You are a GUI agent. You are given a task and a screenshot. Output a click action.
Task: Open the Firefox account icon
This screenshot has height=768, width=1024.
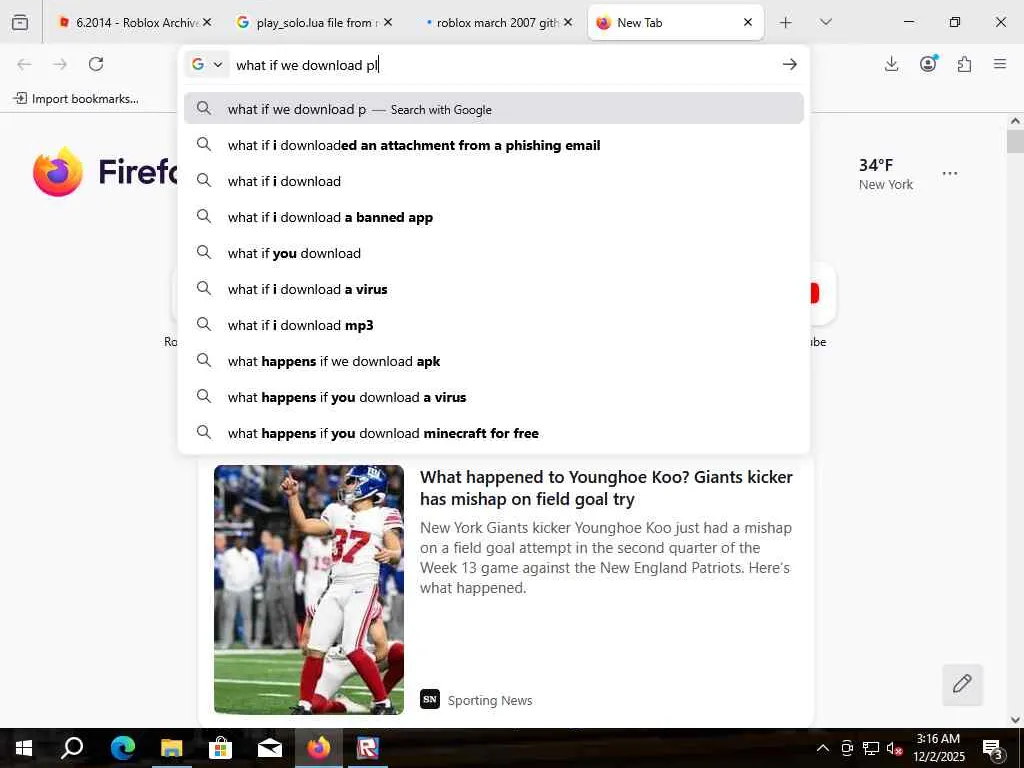pyautogui.click(x=928, y=64)
